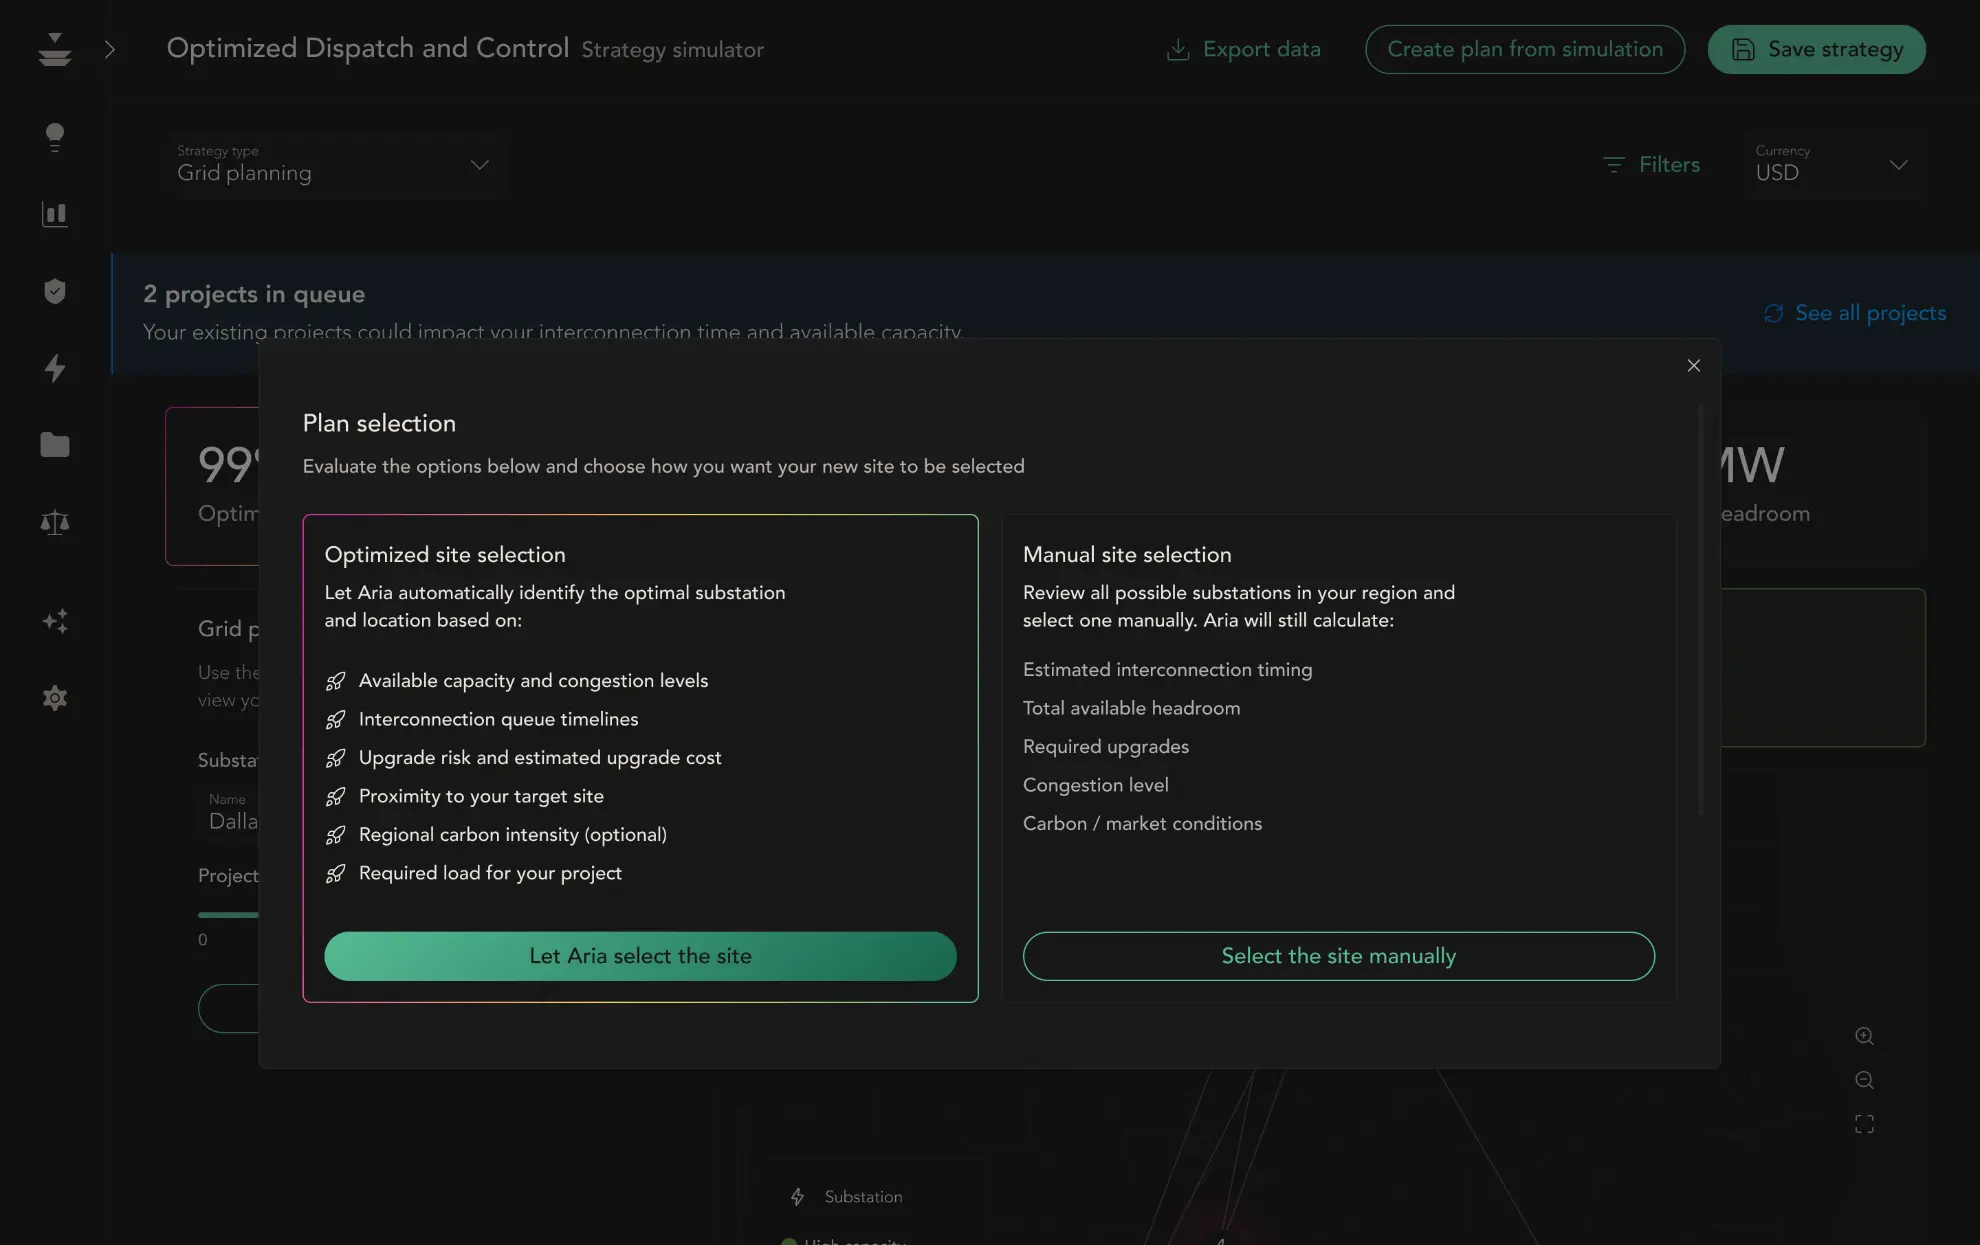
Task: Click Carbon / market conditions text
Action: [x=1142, y=824]
